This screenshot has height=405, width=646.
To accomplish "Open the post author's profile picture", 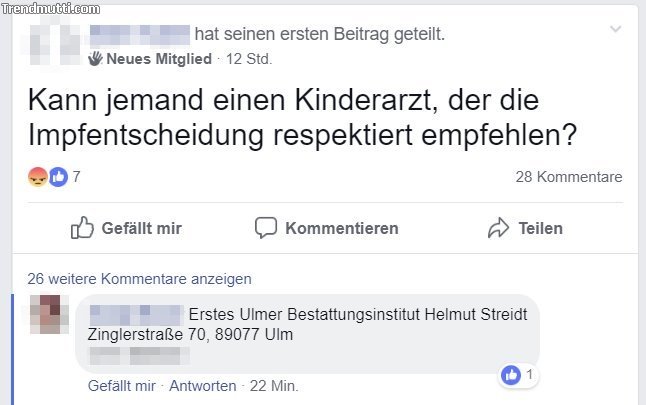I will tap(51, 45).
